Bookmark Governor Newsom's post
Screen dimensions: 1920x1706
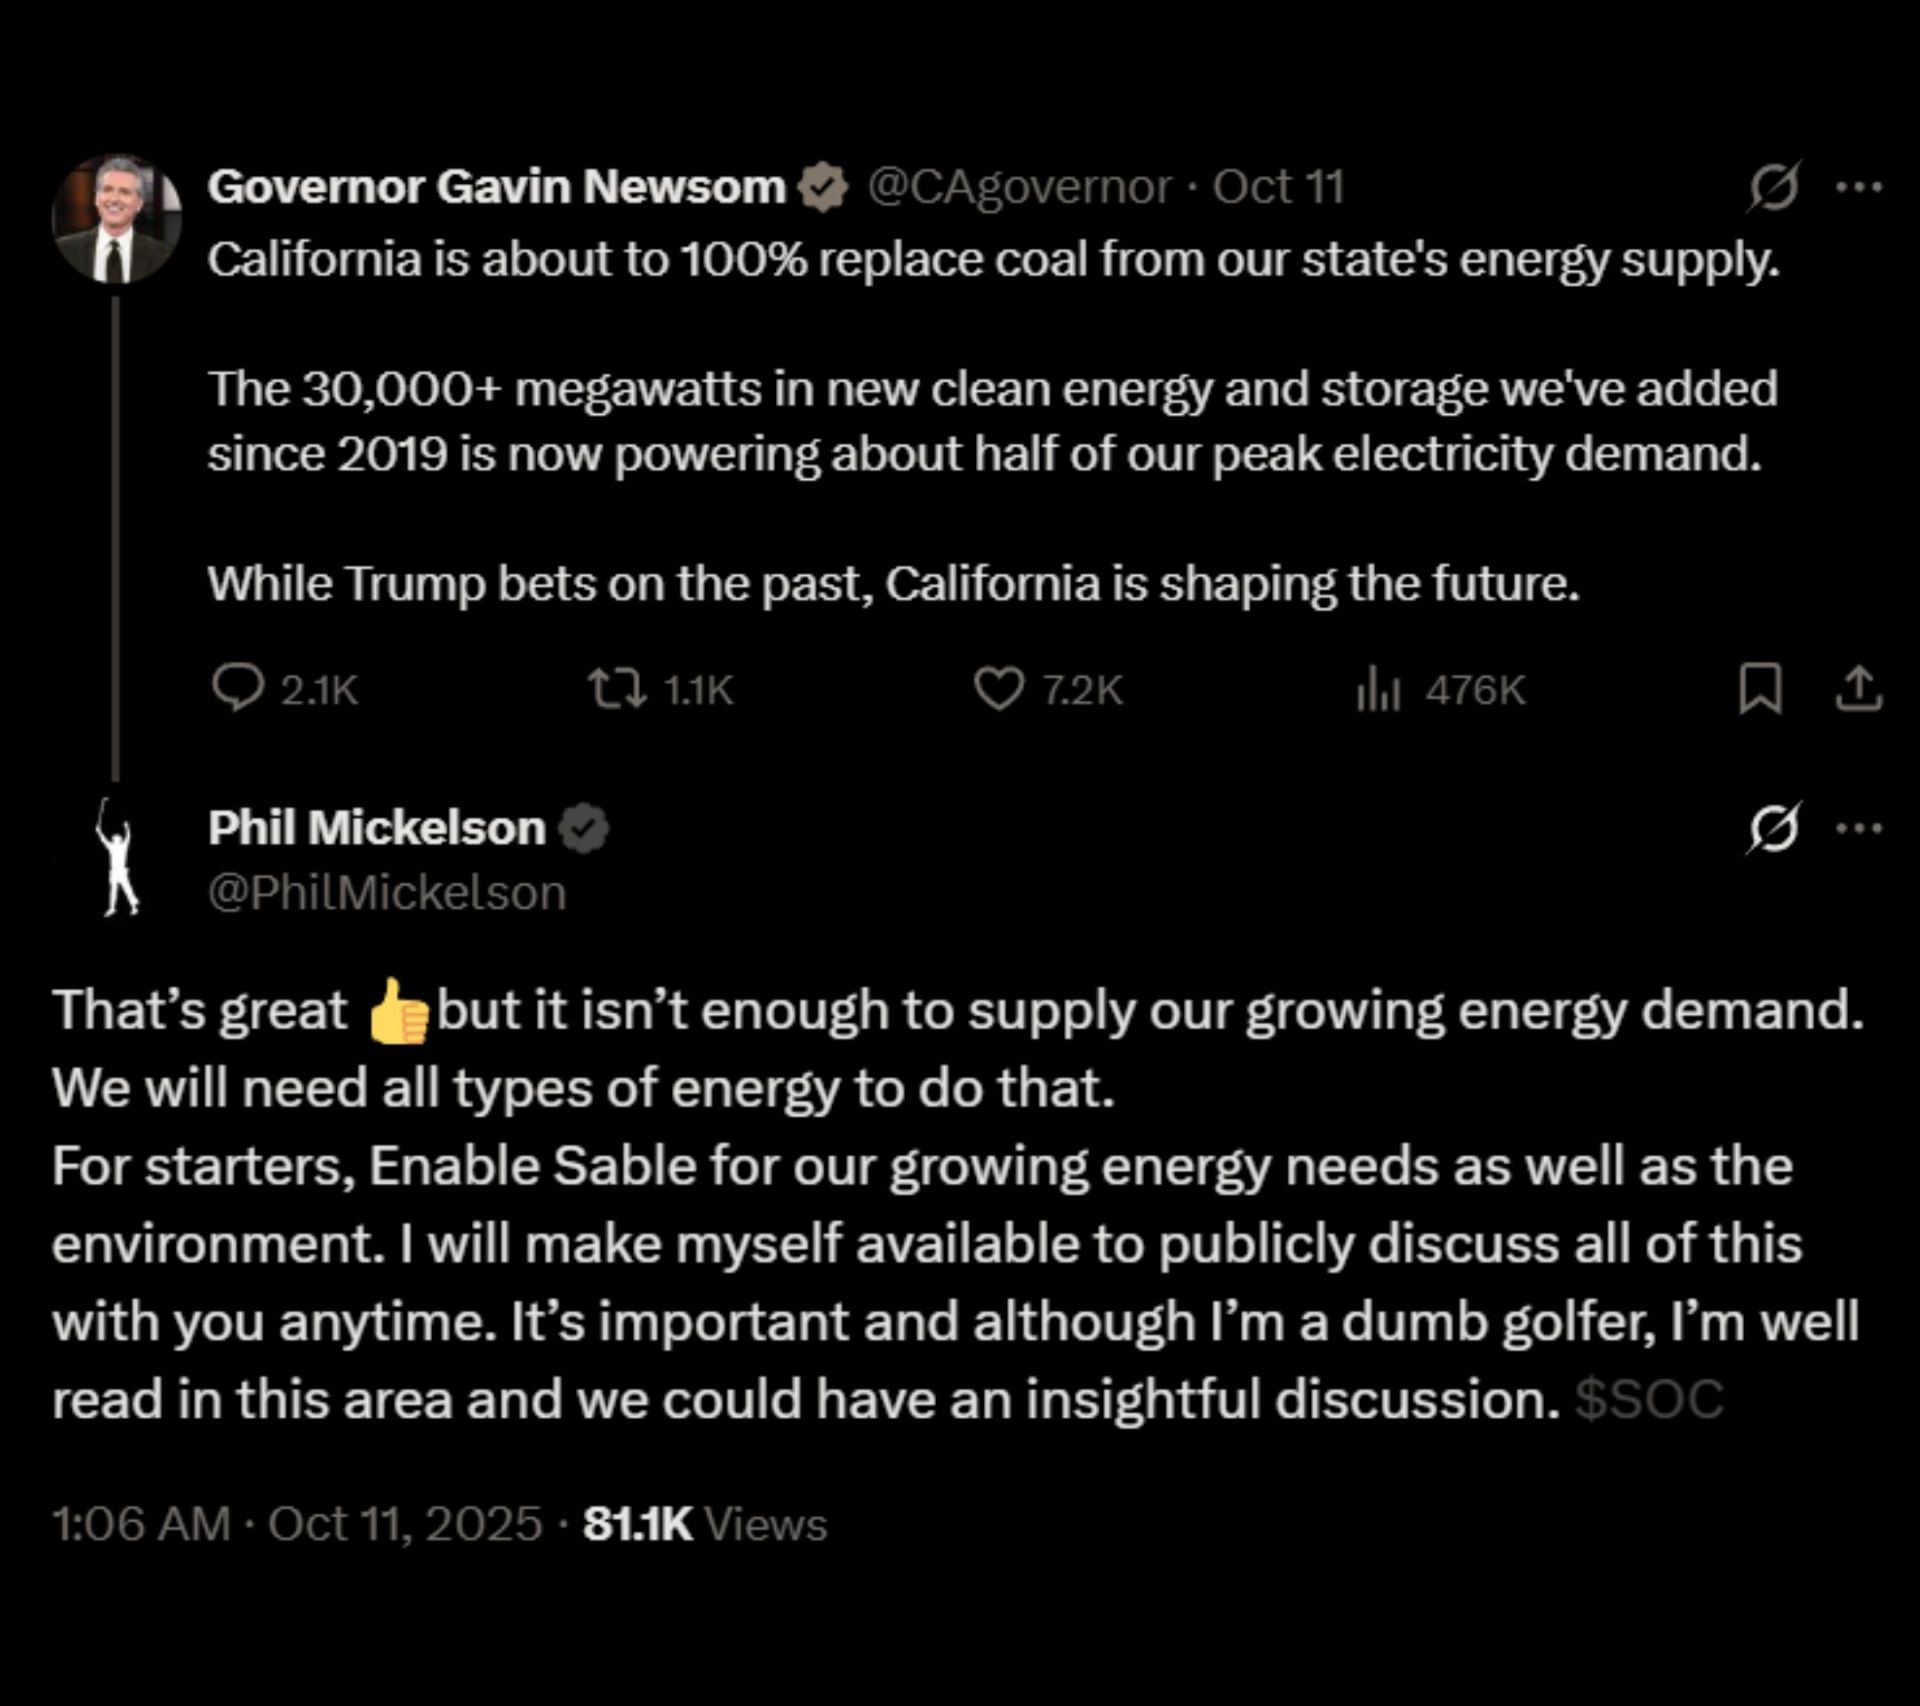click(1760, 689)
